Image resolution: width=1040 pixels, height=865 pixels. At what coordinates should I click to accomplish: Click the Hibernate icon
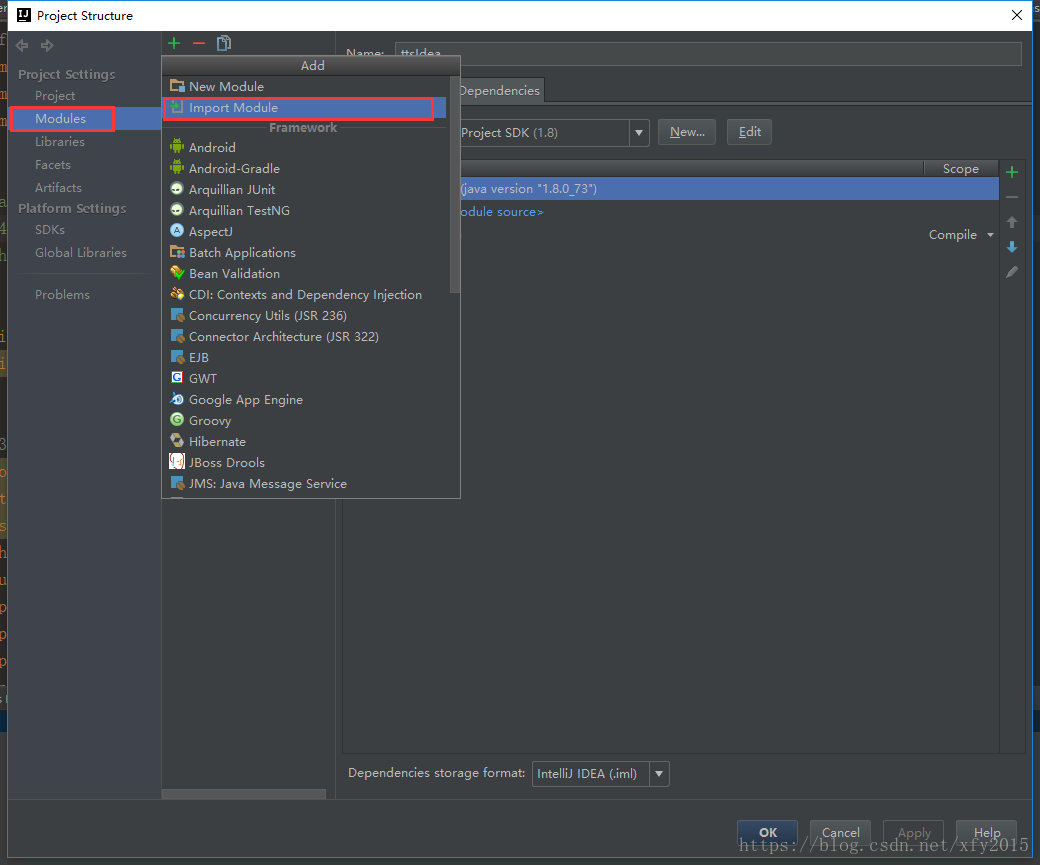[x=176, y=440]
